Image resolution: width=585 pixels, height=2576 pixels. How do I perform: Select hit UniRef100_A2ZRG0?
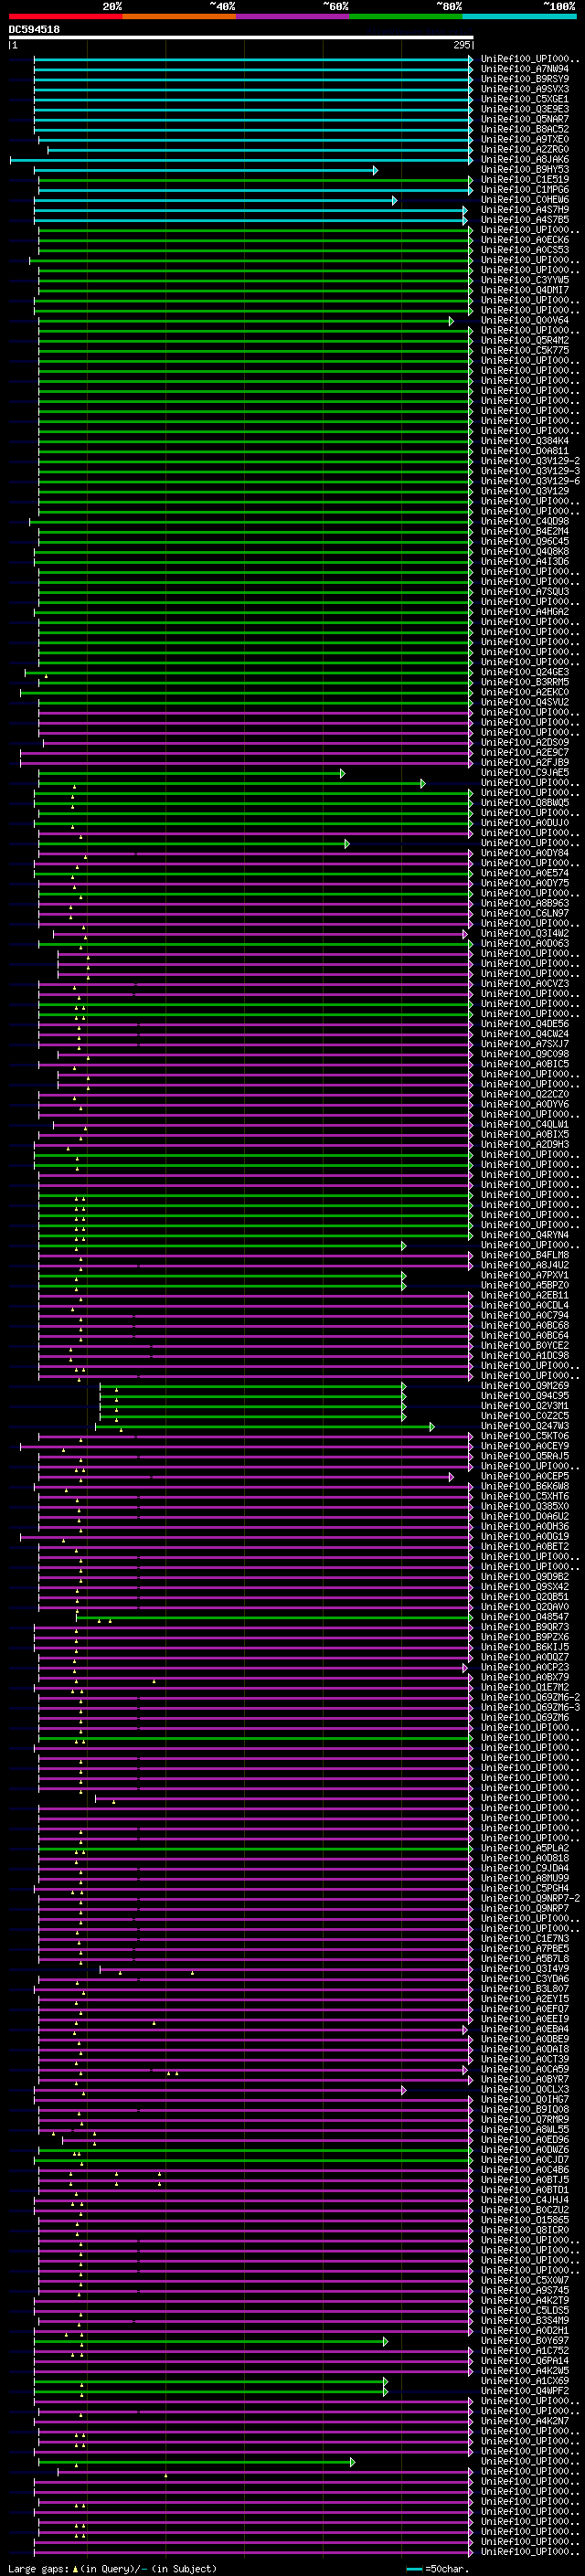point(525,150)
